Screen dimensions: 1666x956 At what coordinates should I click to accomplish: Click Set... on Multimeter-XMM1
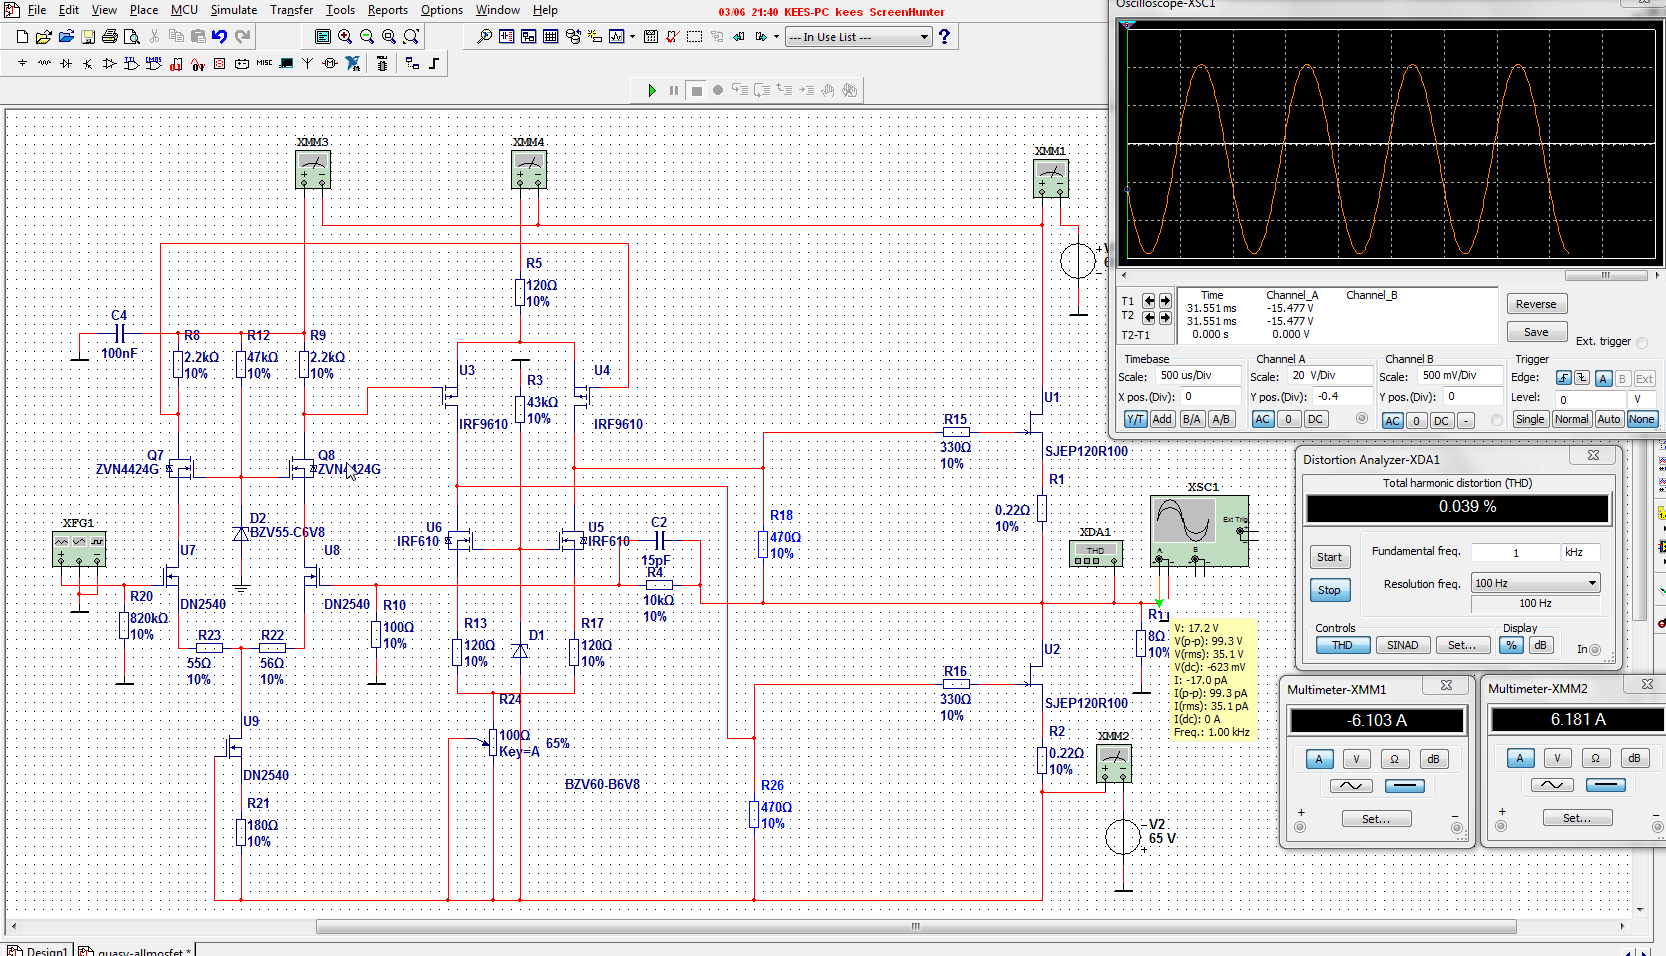pyautogui.click(x=1376, y=819)
